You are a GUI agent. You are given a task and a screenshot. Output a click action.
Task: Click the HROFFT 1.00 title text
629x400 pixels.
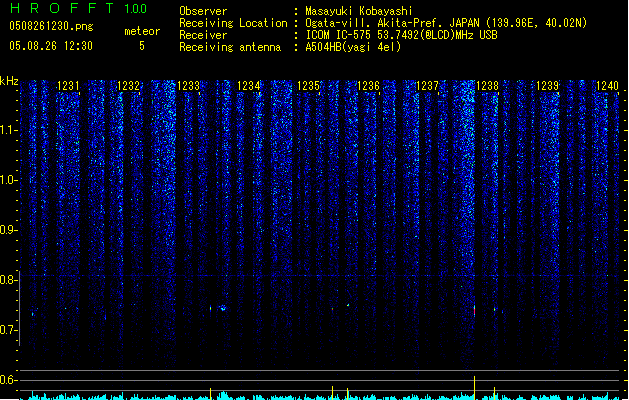point(78,8)
